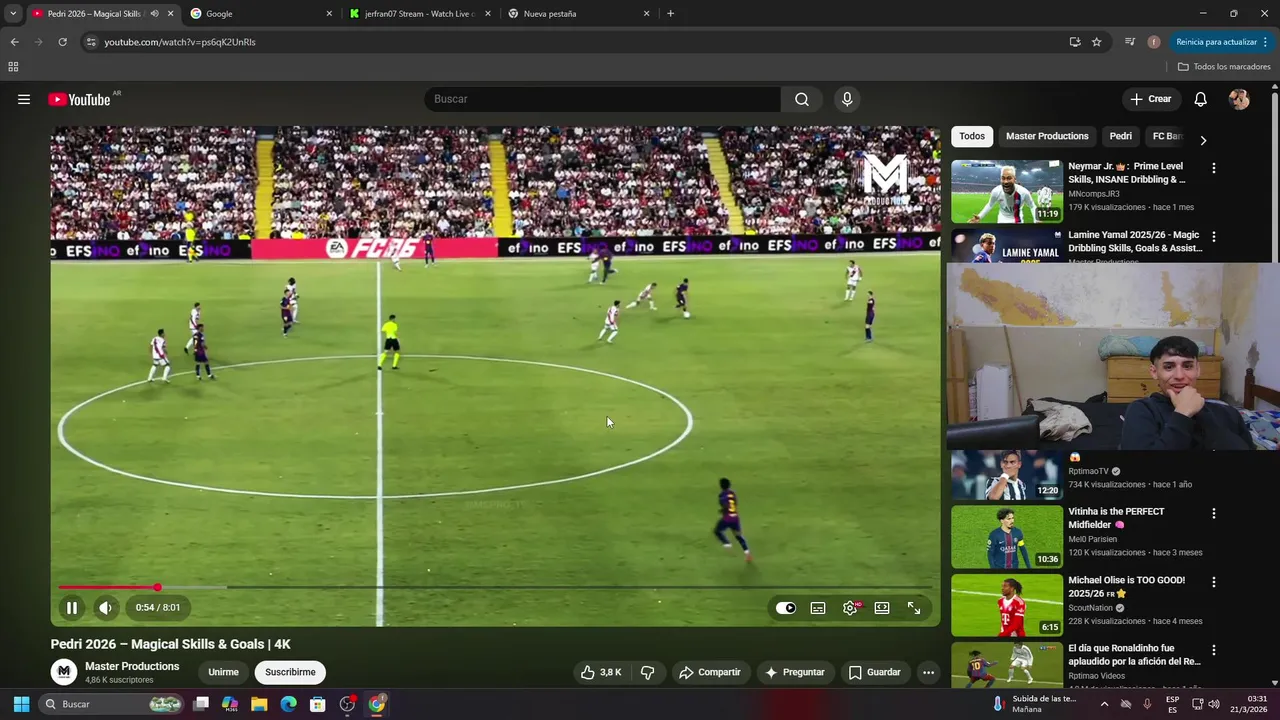Open more actions ellipsis under video
Image resolution: width=1280 pixels, height=720 pixels.
point(928,672)
